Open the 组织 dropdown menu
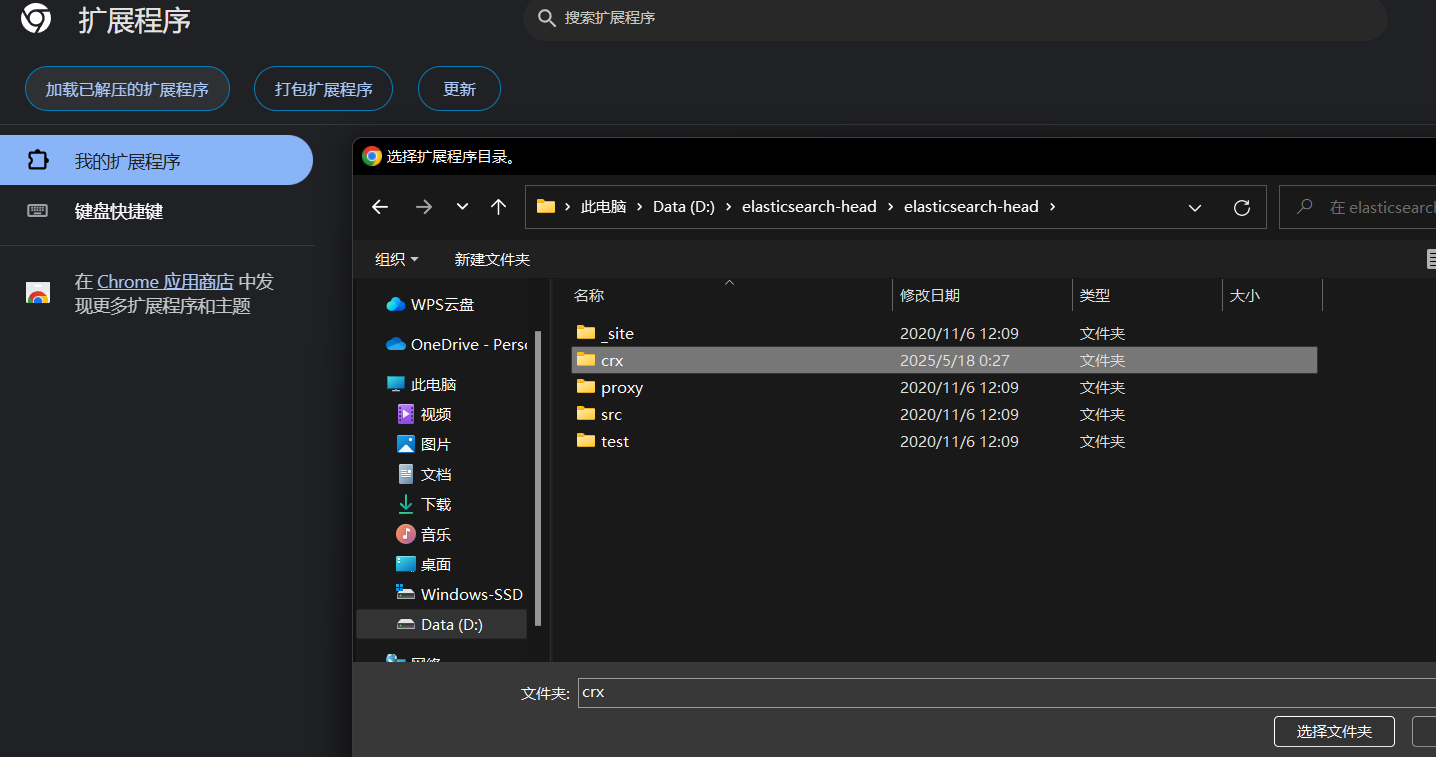The width and height of the screenshot is (1436, 757). coord(396,259)
